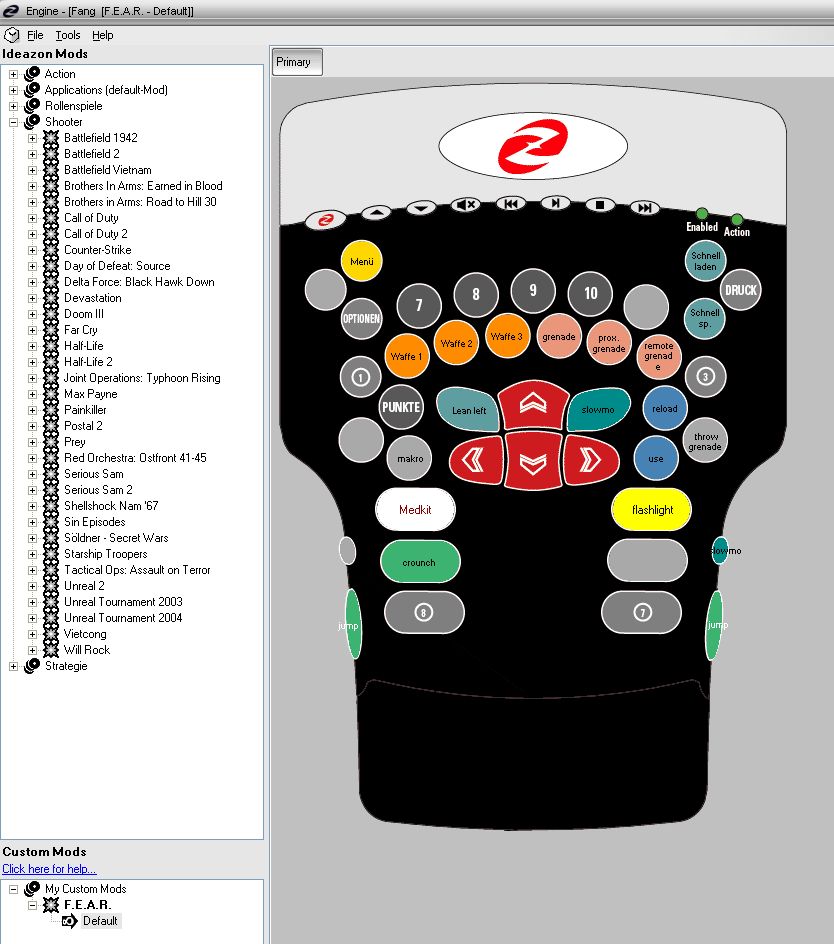Click the makro key
Viewport: 834px width, 944px height.
(x=410, y=458)
